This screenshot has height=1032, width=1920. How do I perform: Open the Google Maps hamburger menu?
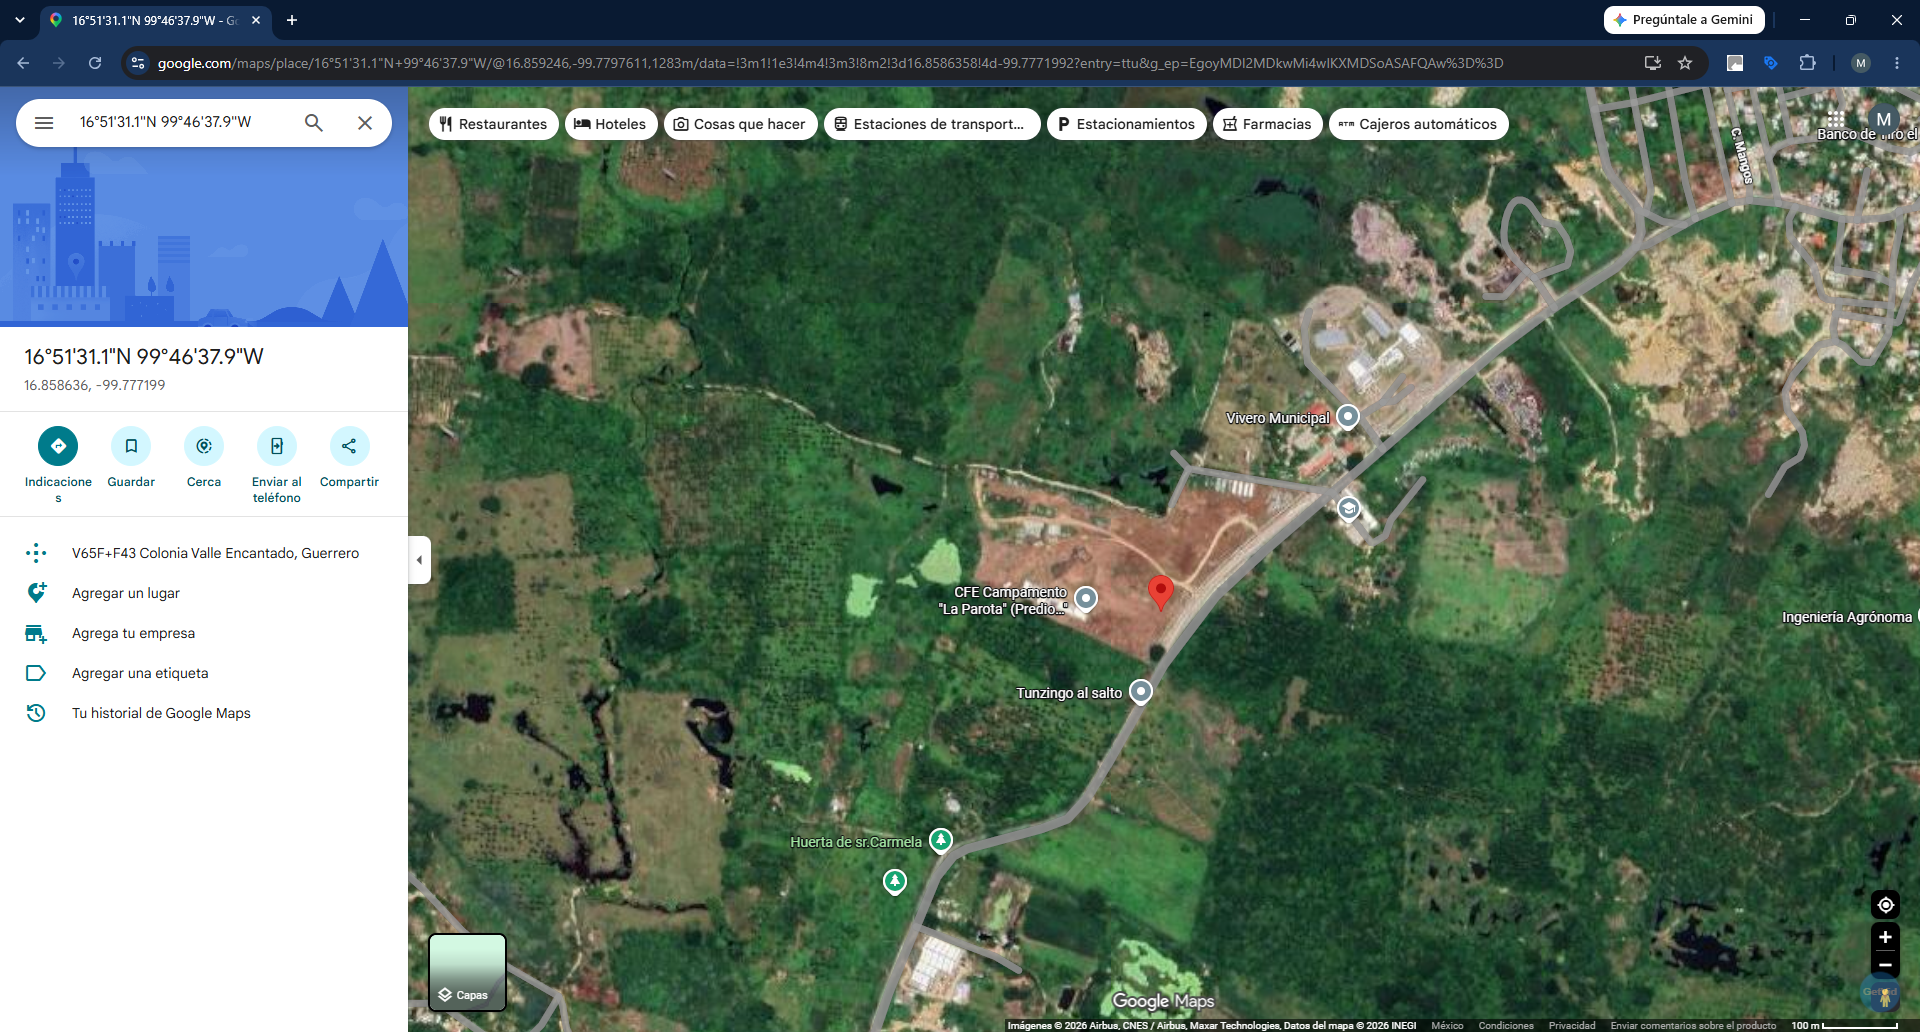[x=44, y=123]
